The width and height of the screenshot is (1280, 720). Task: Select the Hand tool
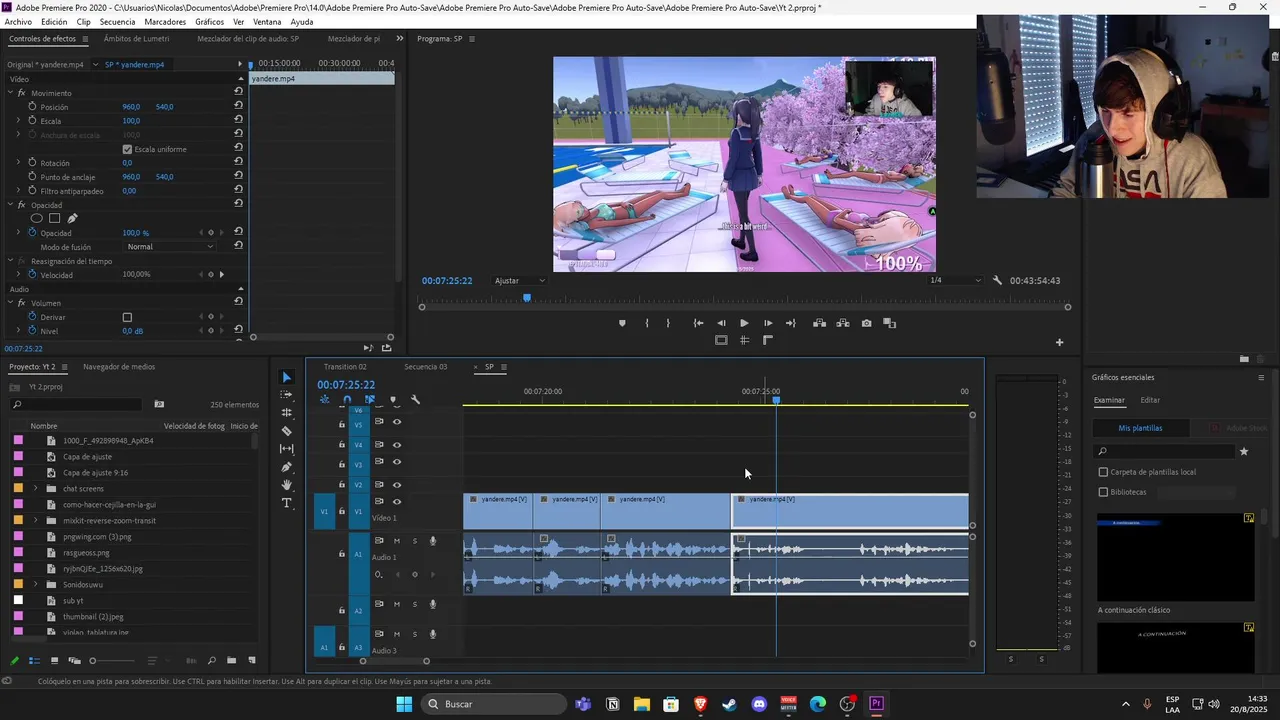[x=287, y=485]
